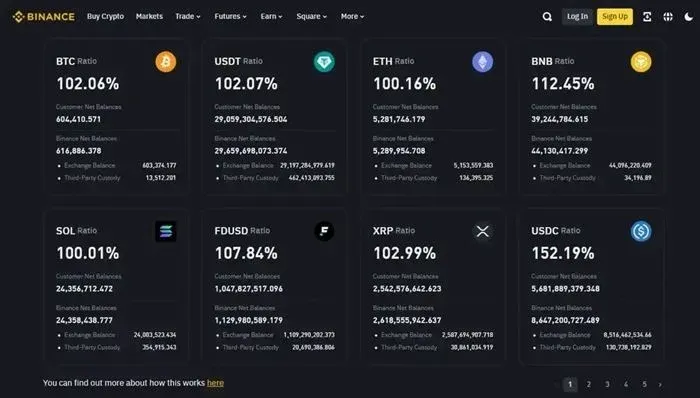The width and height of the screenshot is (700, 398).
Task: Open the Markets menu item
Action: (149, 17)
